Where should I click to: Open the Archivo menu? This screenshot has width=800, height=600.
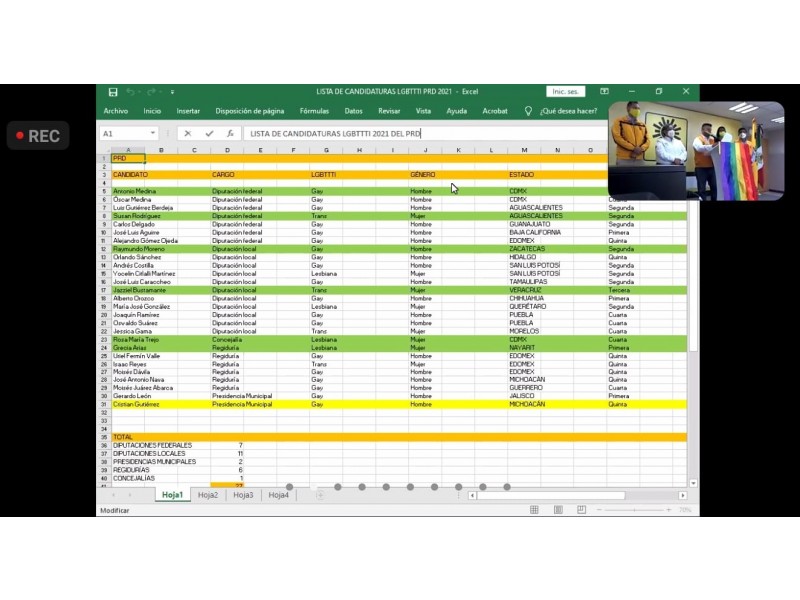pyautogui.click(x=116, y=111)
